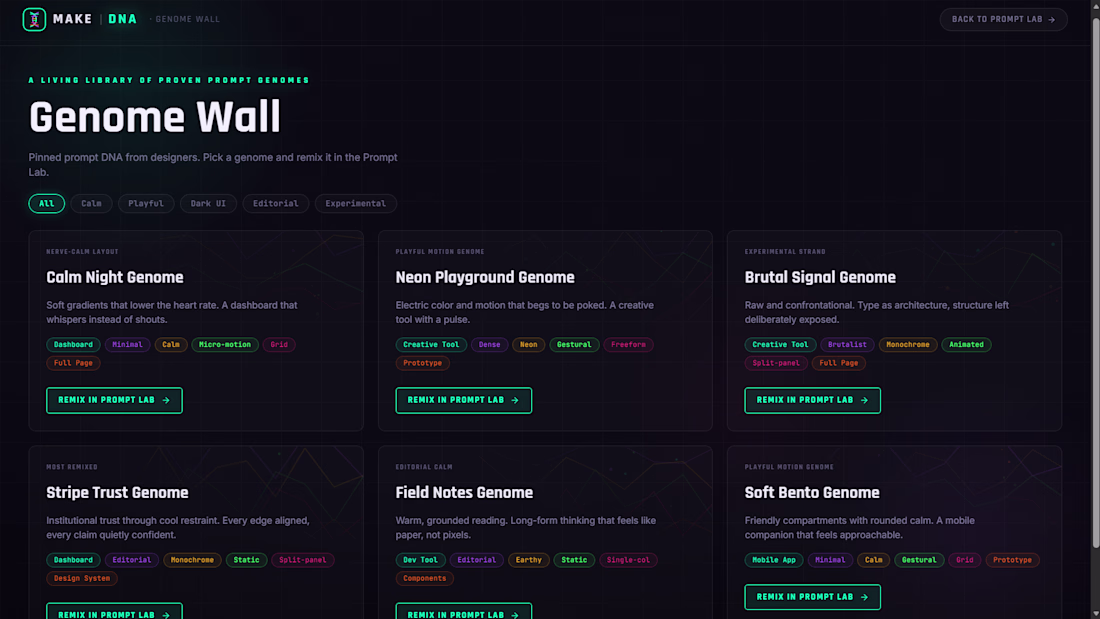Remix Field Notes Genome in Prompt Lab
This screenshot has width=1100, height=619.
tap(464, 611)
